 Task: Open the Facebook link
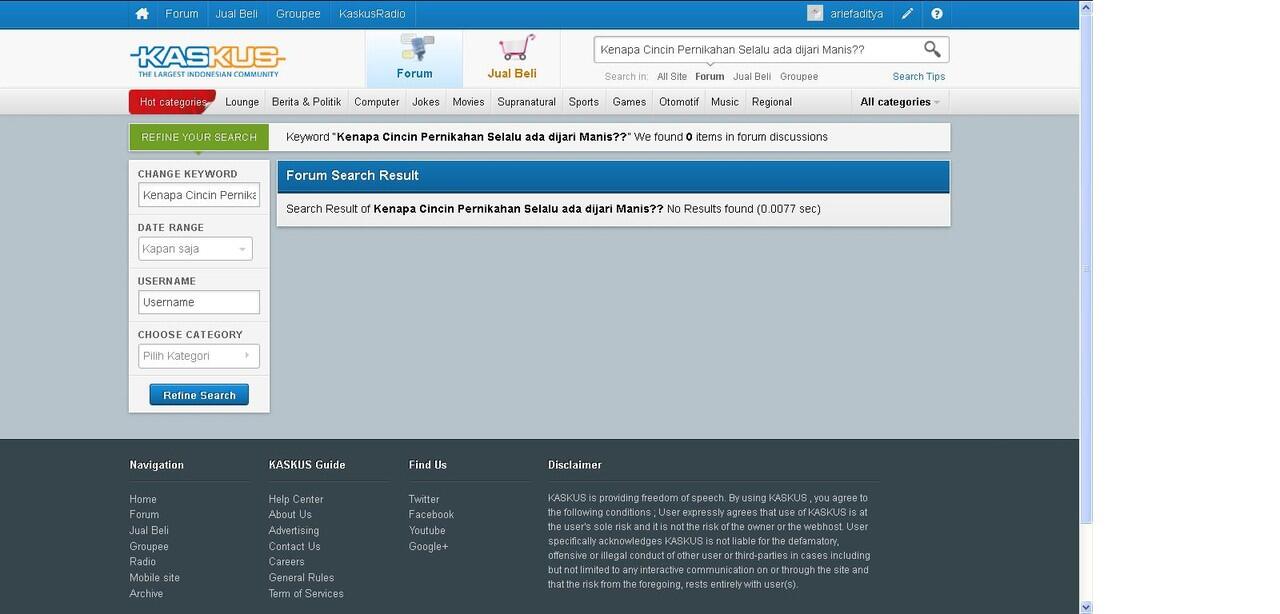[431, 515]
